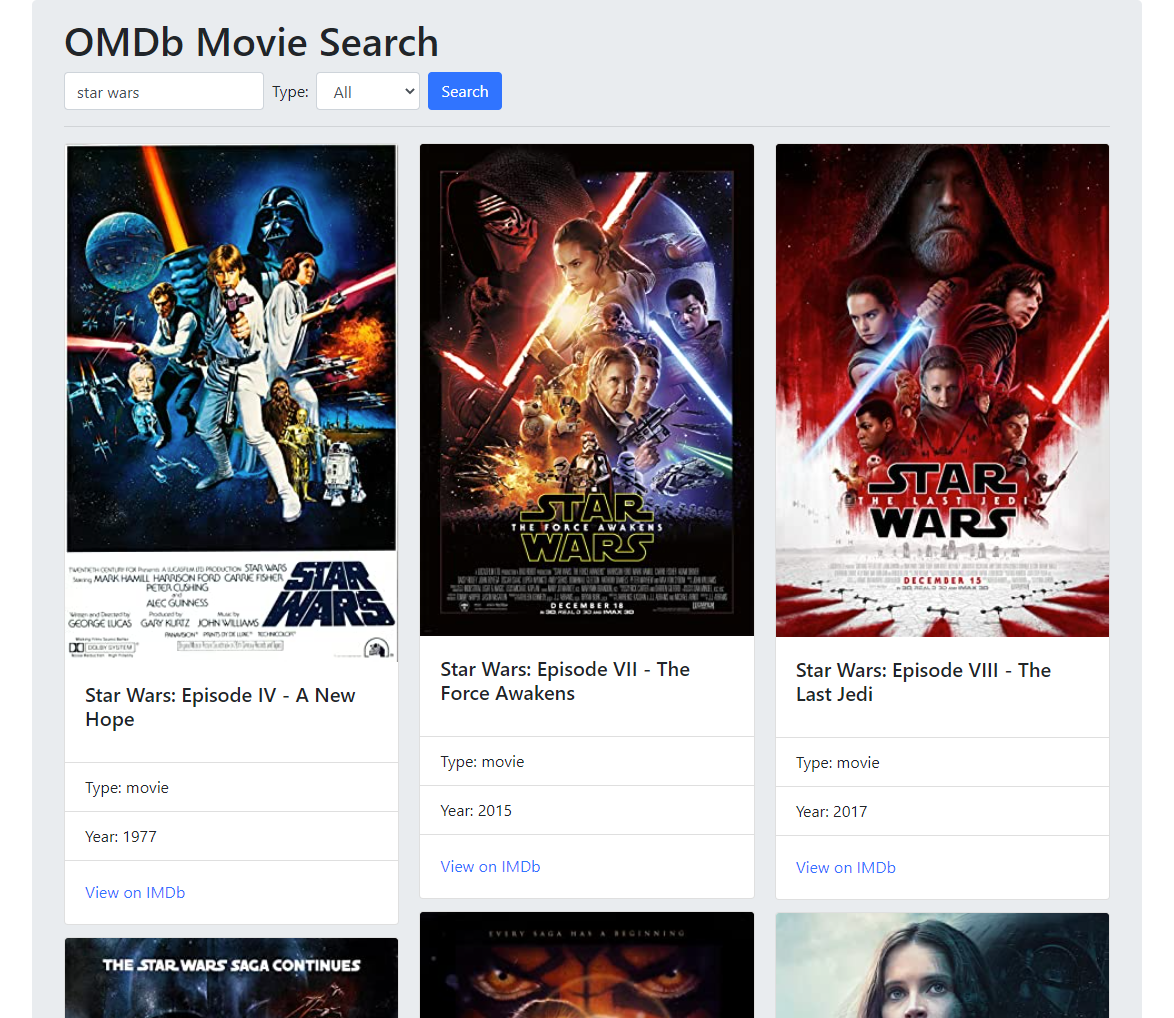Screen dimensions: 1174x1018
Task: Open View on IMDb link for 1977 movie
Action: pos(135,892)
